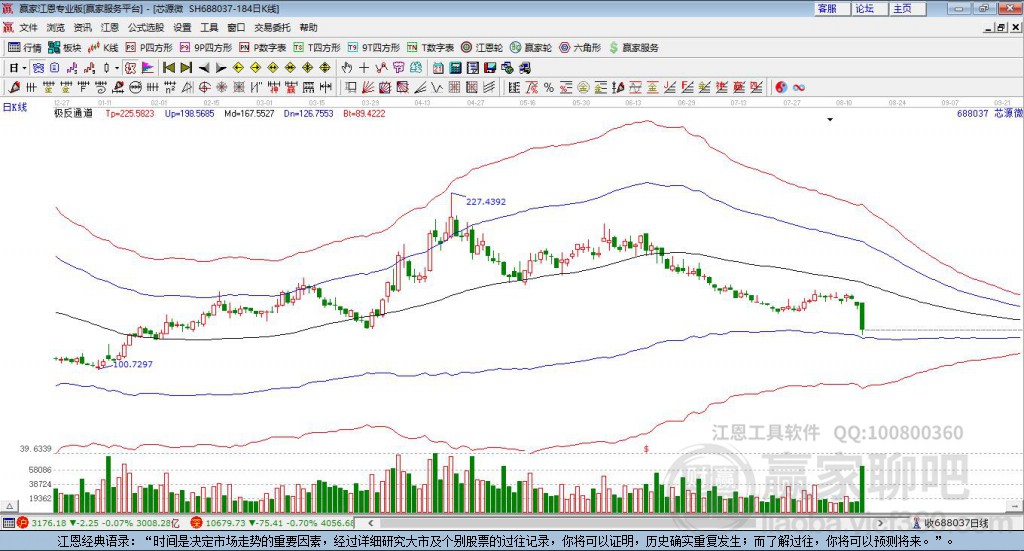This screenshot has height=551, width=1024.
Task: Click the 客服 button in title bar
Action: point(833,8)
